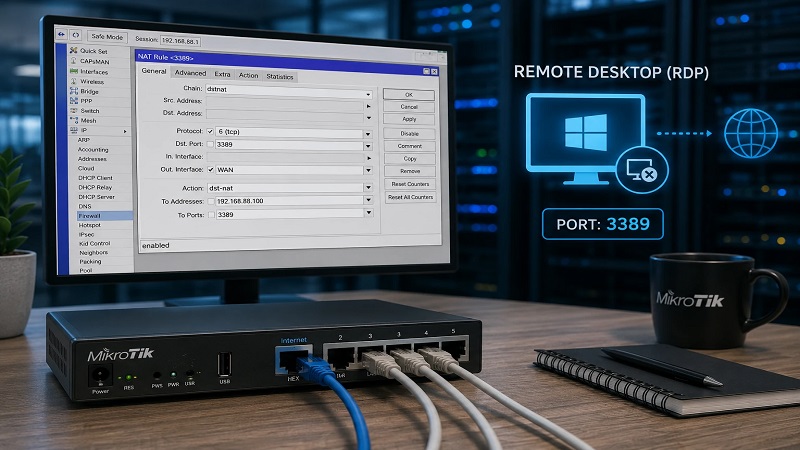Select Accounting in the IP submenu
Screen dimensions: 800x450
pos(93,149)
